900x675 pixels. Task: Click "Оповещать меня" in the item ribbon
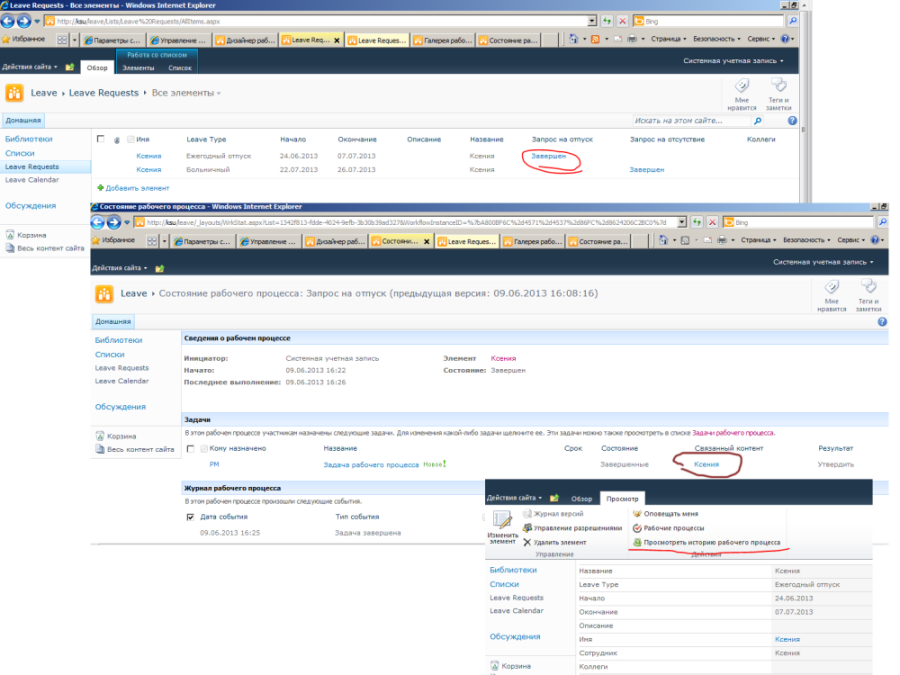click(x=665, y=514)
